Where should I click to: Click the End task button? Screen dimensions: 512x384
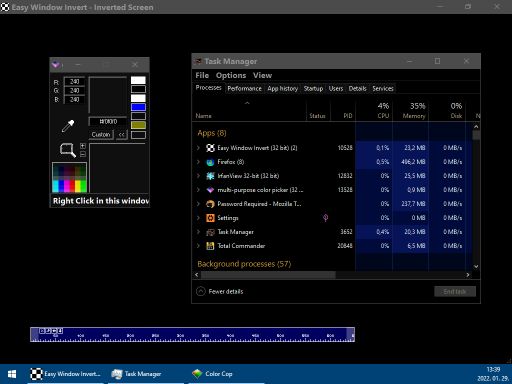[x=455, y=292]
